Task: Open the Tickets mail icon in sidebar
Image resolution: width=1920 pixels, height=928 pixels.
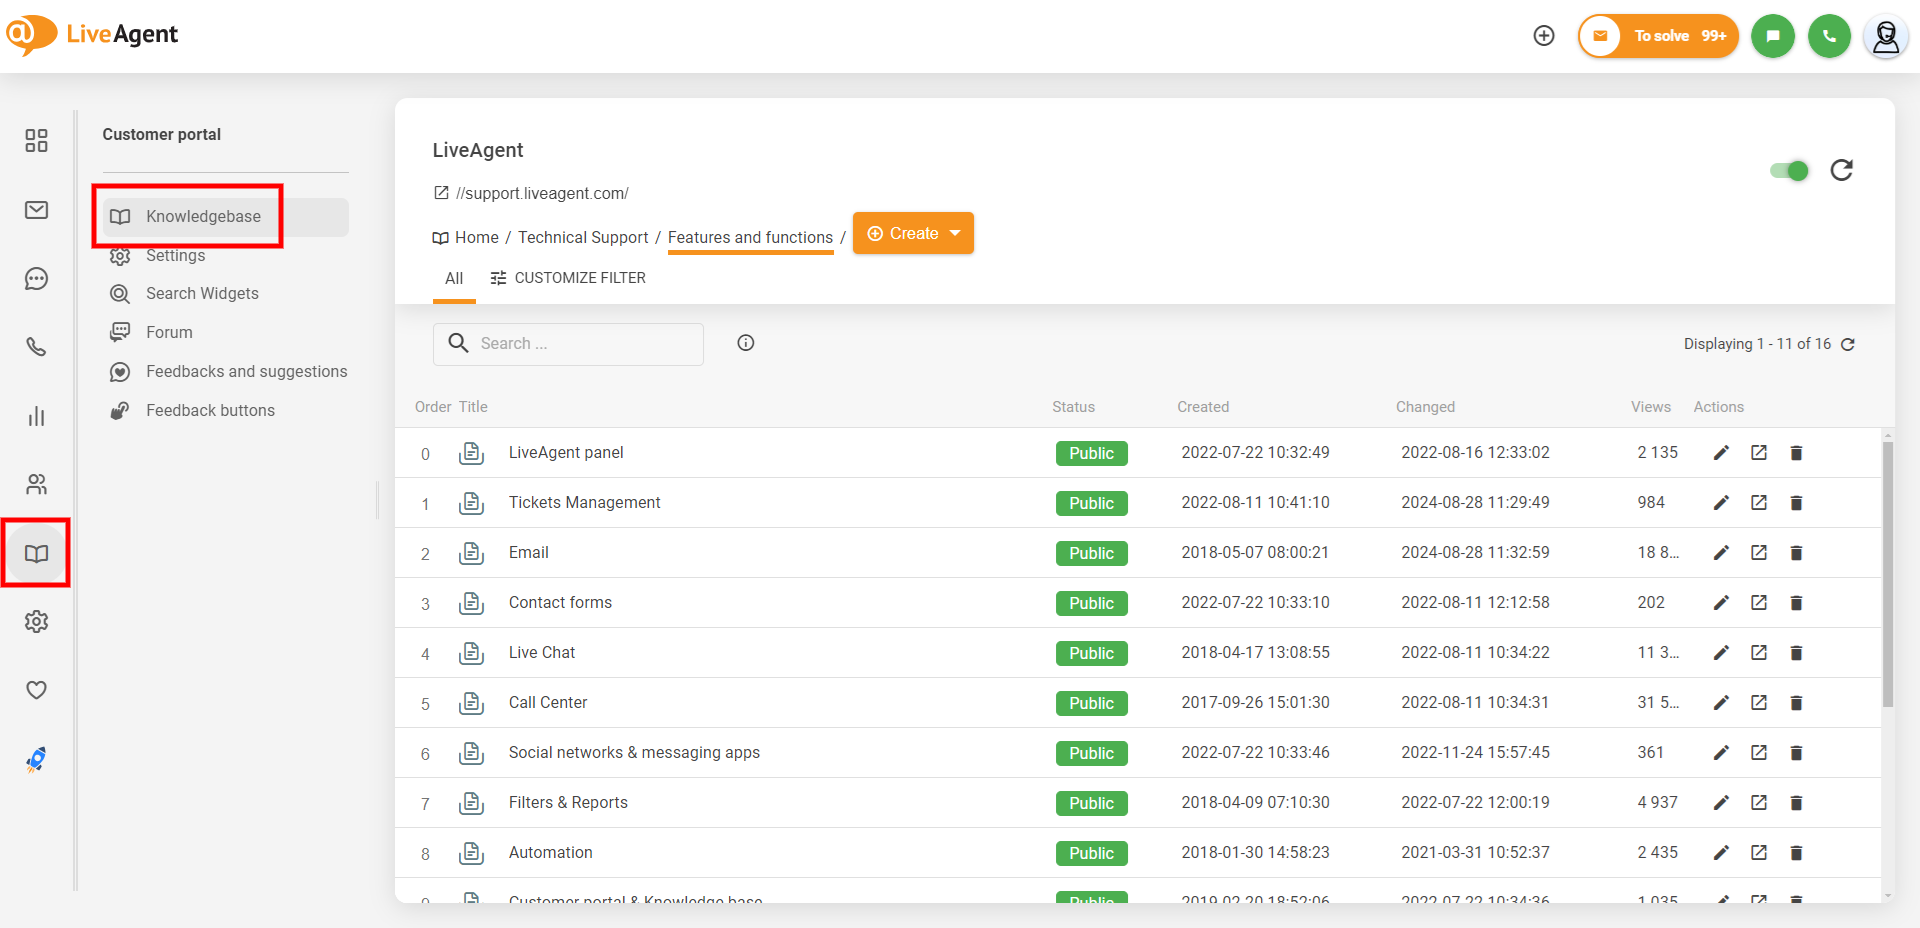Action: [36, 210]
